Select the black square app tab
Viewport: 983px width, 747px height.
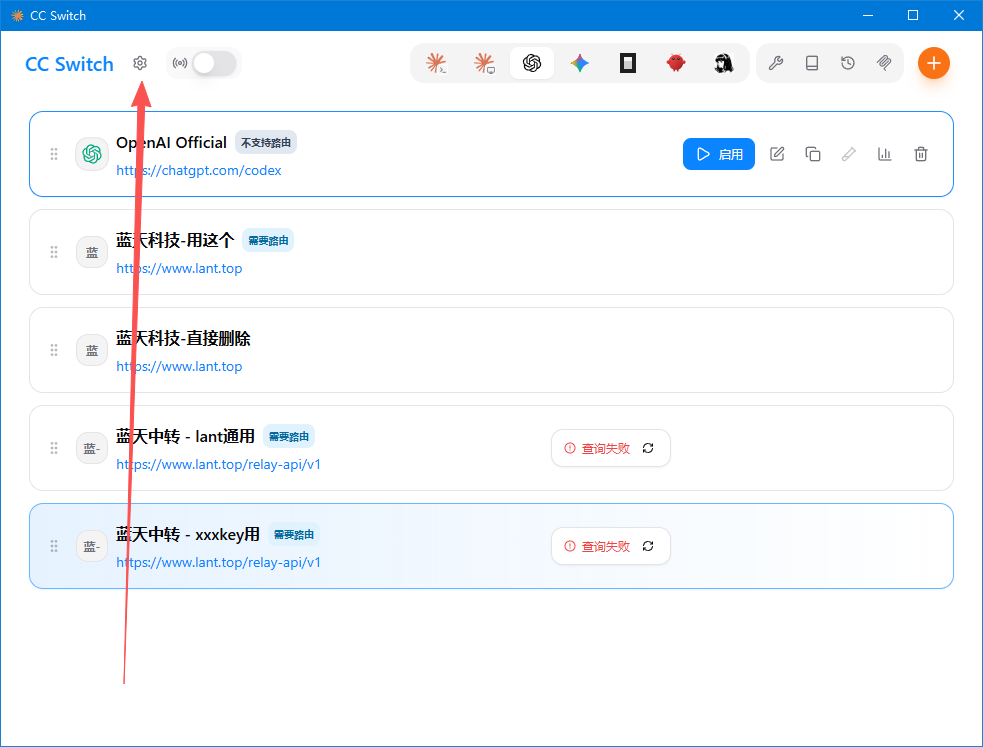click(x=628, y=63)
